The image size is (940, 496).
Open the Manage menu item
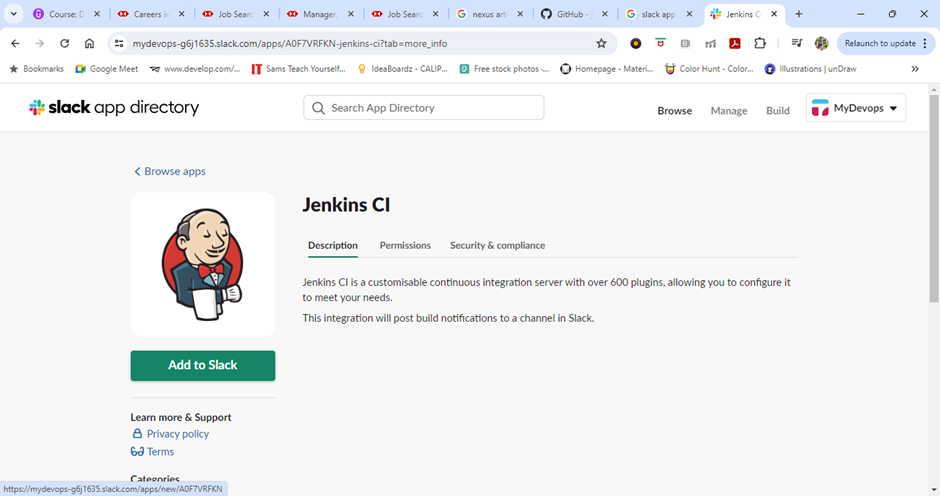pyautogui.click(x=729, y=110)
